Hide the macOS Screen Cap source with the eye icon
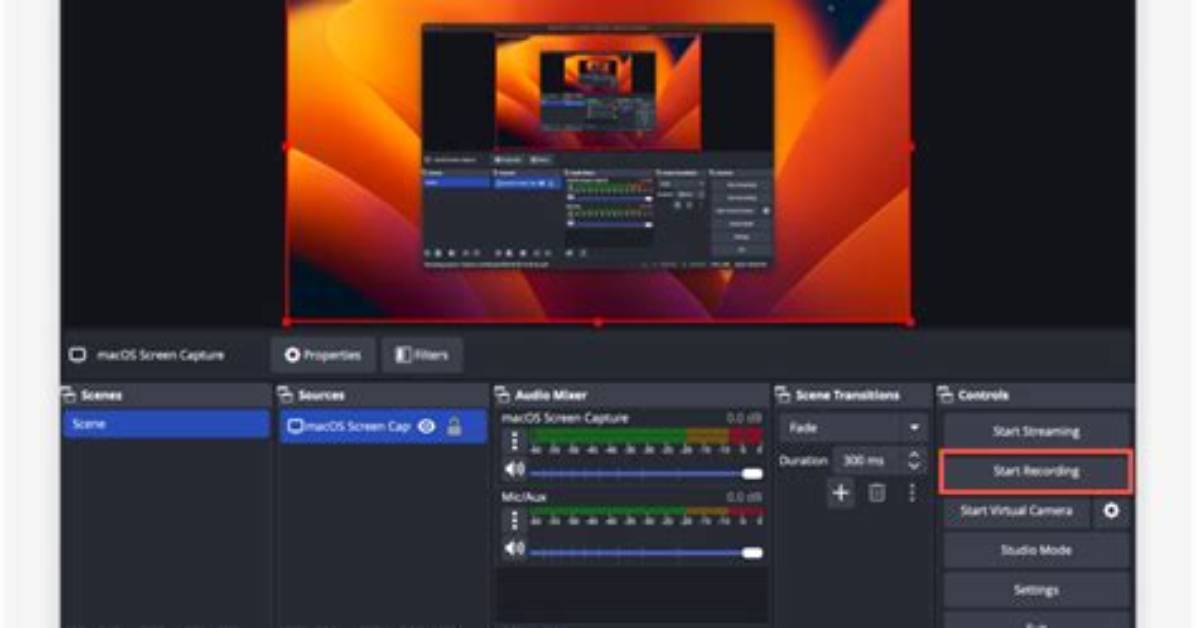This screenshot has width=1196, height=628. (x=426, y=426)
